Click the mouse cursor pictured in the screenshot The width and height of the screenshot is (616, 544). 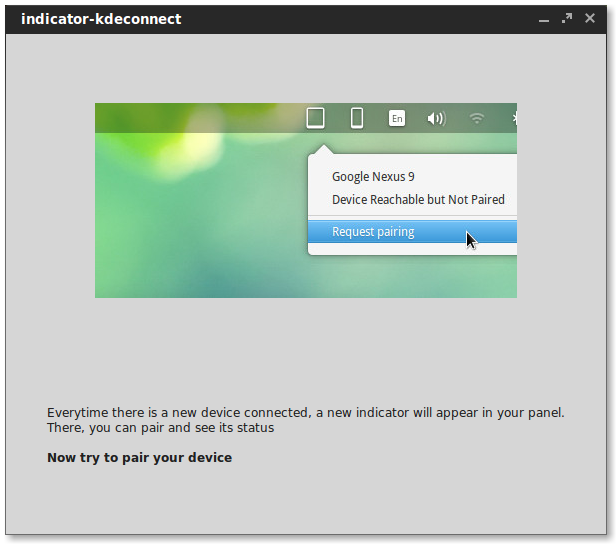click(471, 240)
